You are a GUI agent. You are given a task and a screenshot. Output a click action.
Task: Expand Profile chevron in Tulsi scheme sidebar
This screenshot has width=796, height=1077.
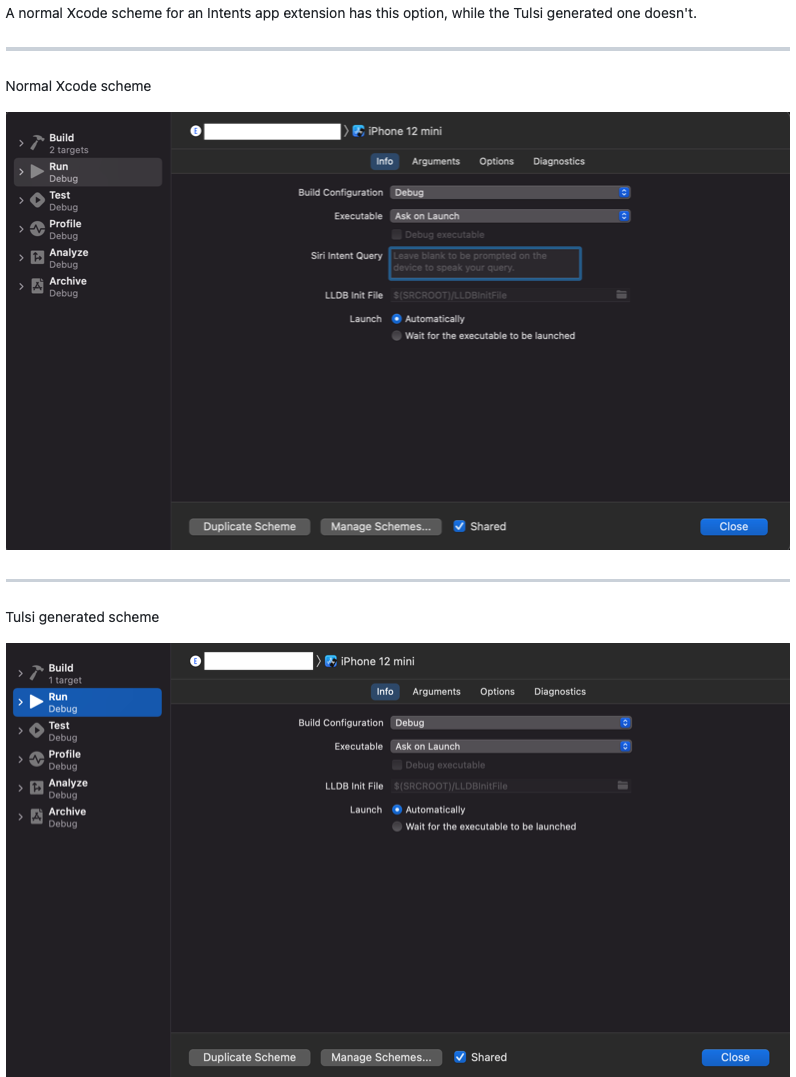[21, 760]
